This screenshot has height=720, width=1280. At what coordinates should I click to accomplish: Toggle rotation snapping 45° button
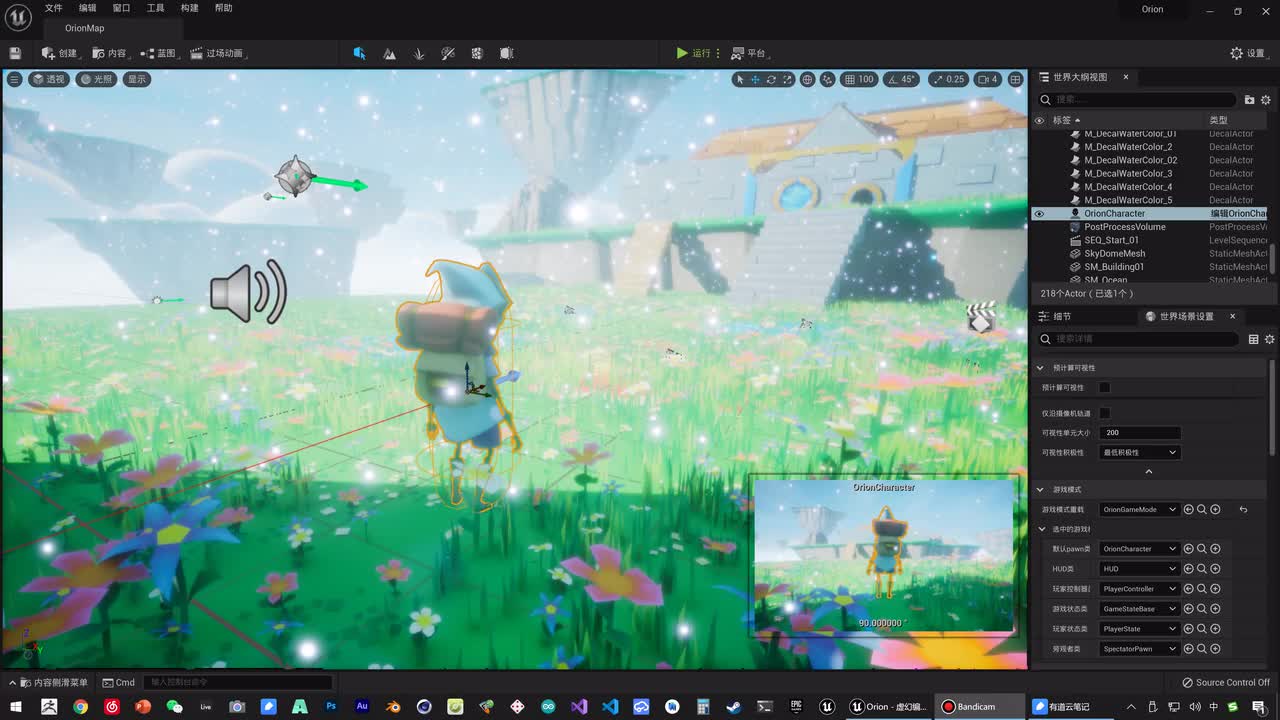(x=902, y=79)
